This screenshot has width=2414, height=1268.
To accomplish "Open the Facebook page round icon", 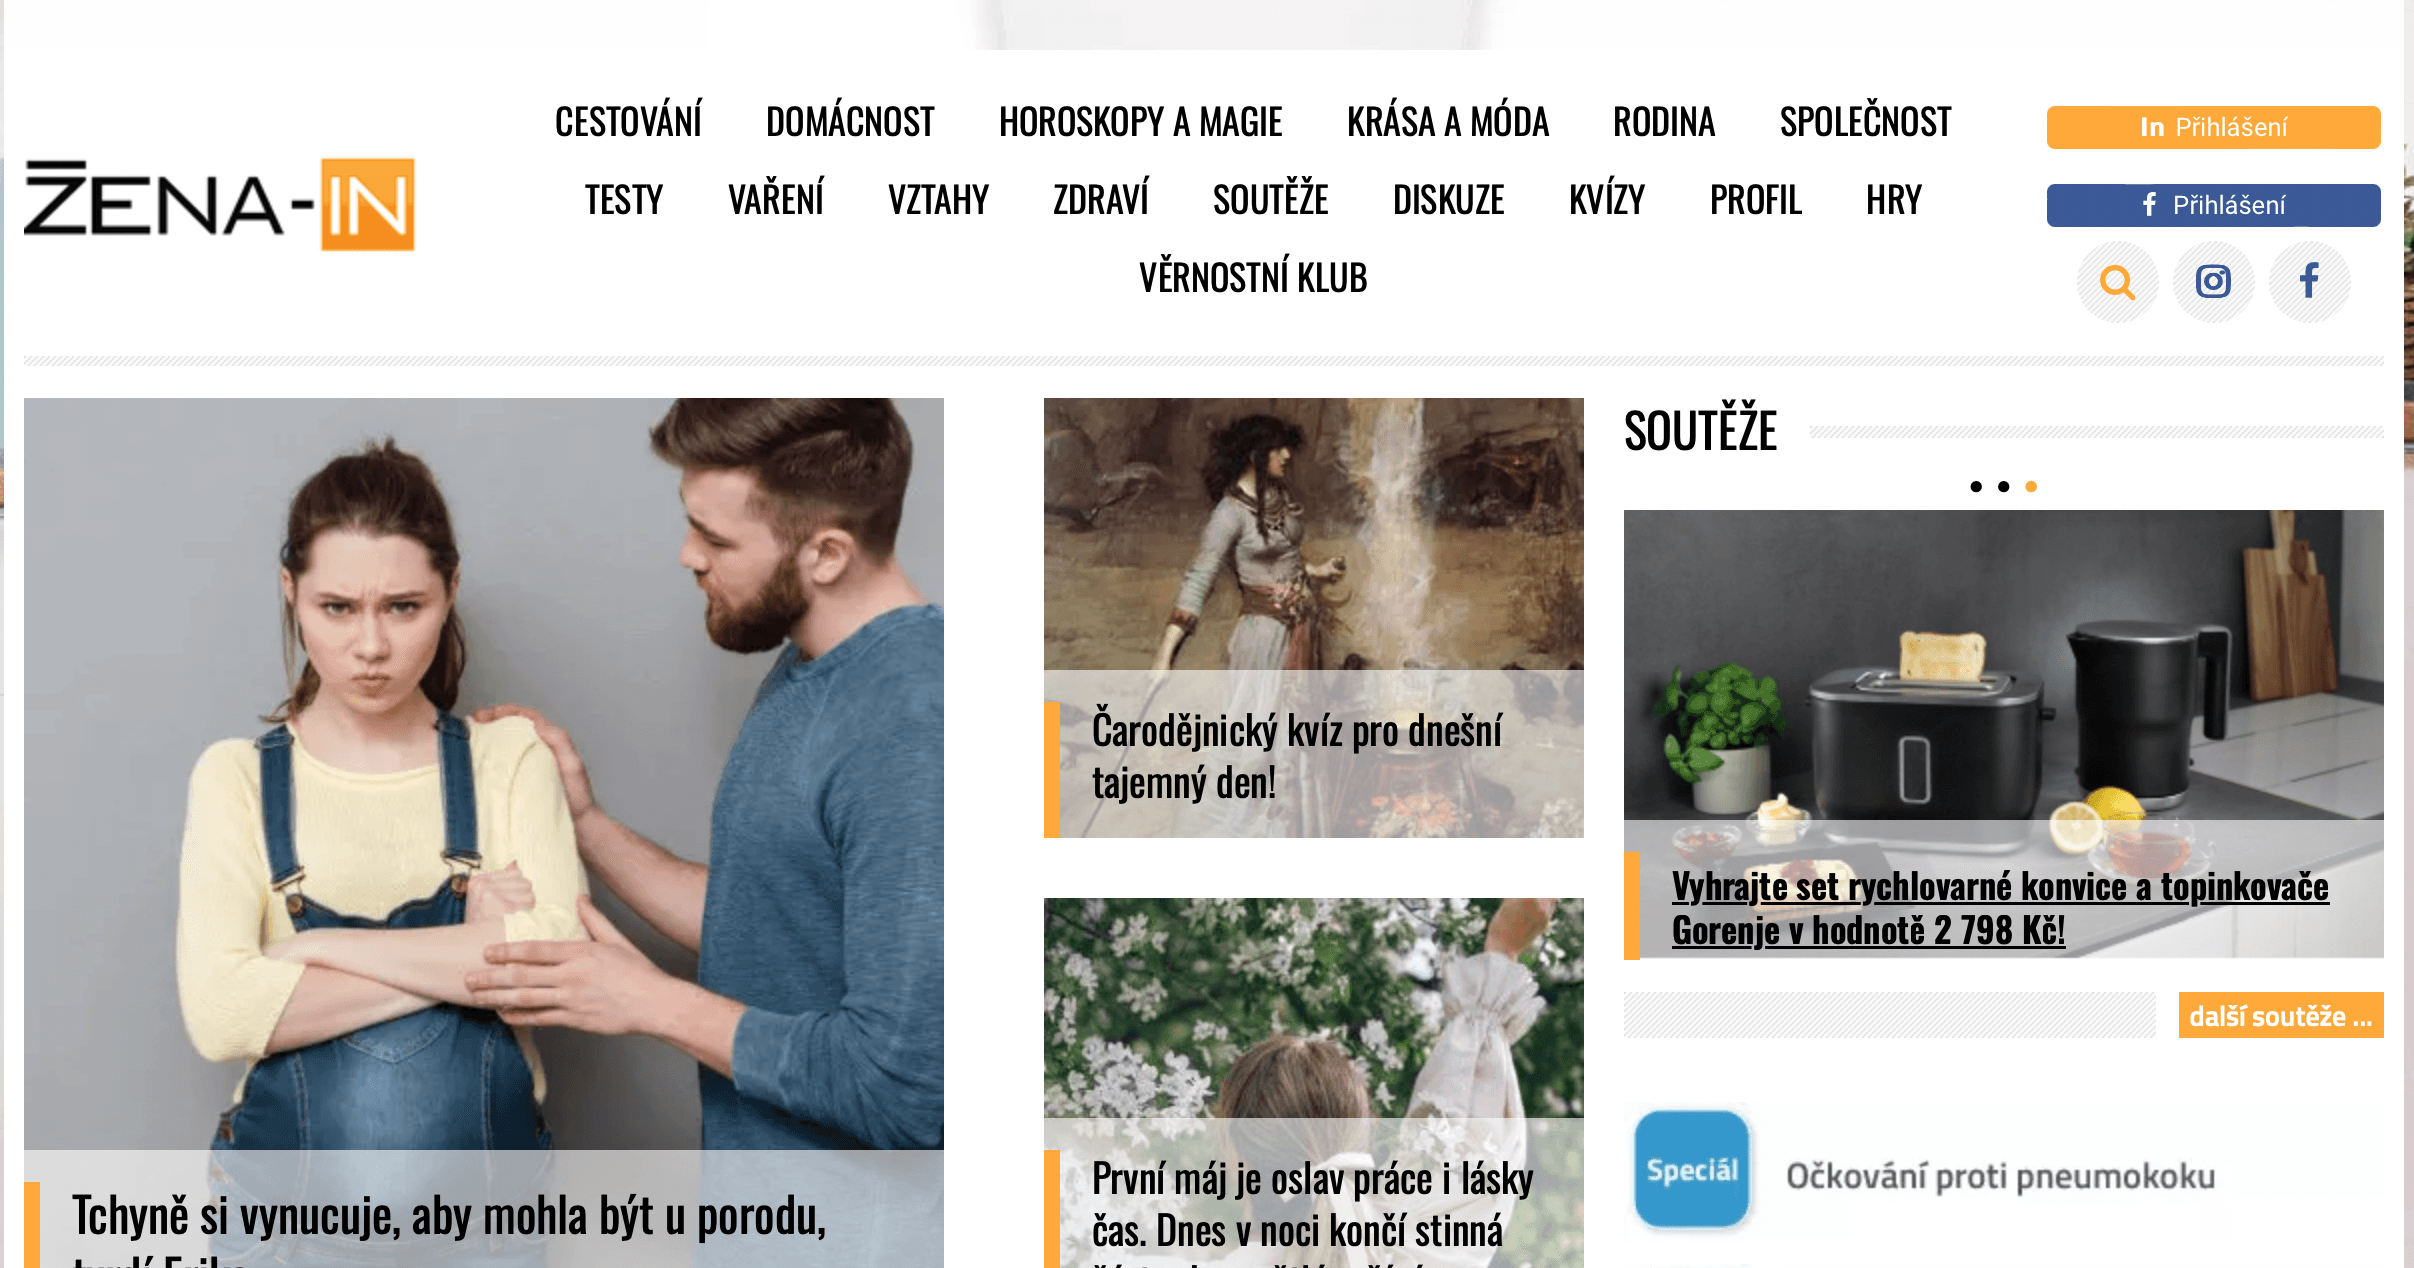I will click(2309, 282).
